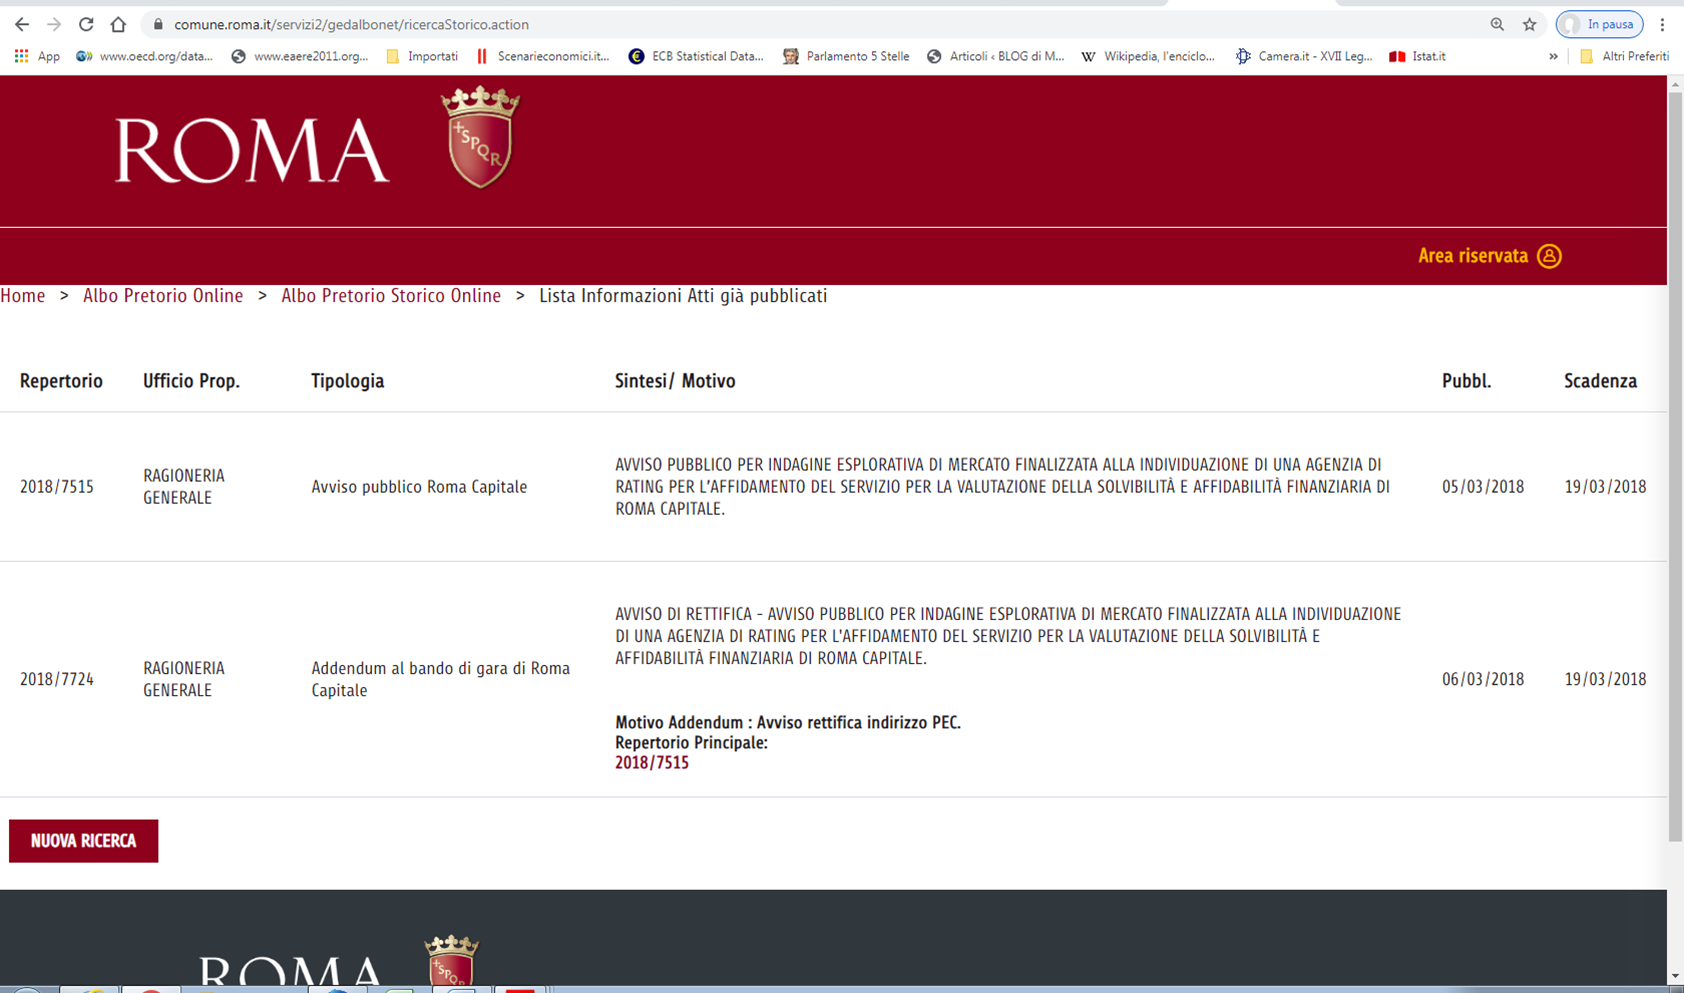The height and width of the screenshot is (993, 1684).
Task: Click the SPQR crest in the header
Action: (481, 137)
